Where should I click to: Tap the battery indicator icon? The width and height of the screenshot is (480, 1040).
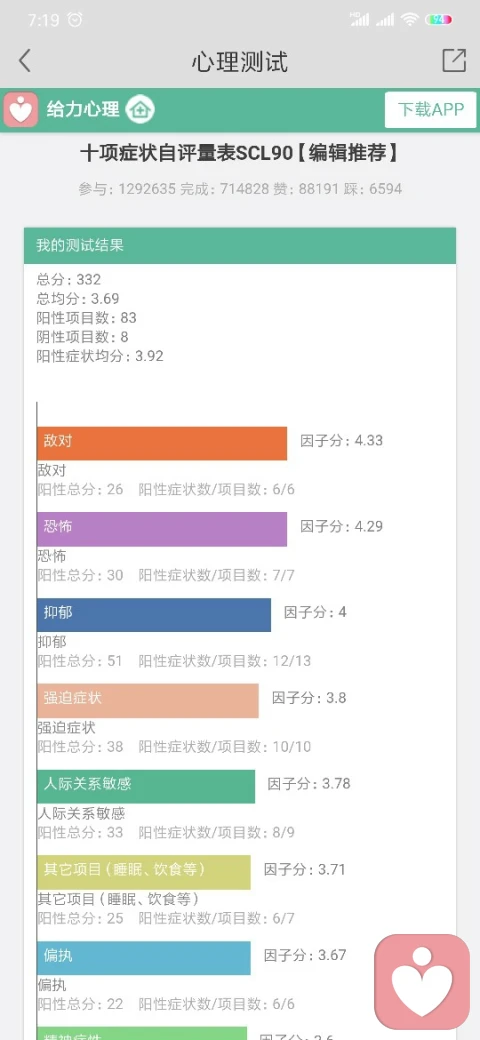[x=438, y=20]
